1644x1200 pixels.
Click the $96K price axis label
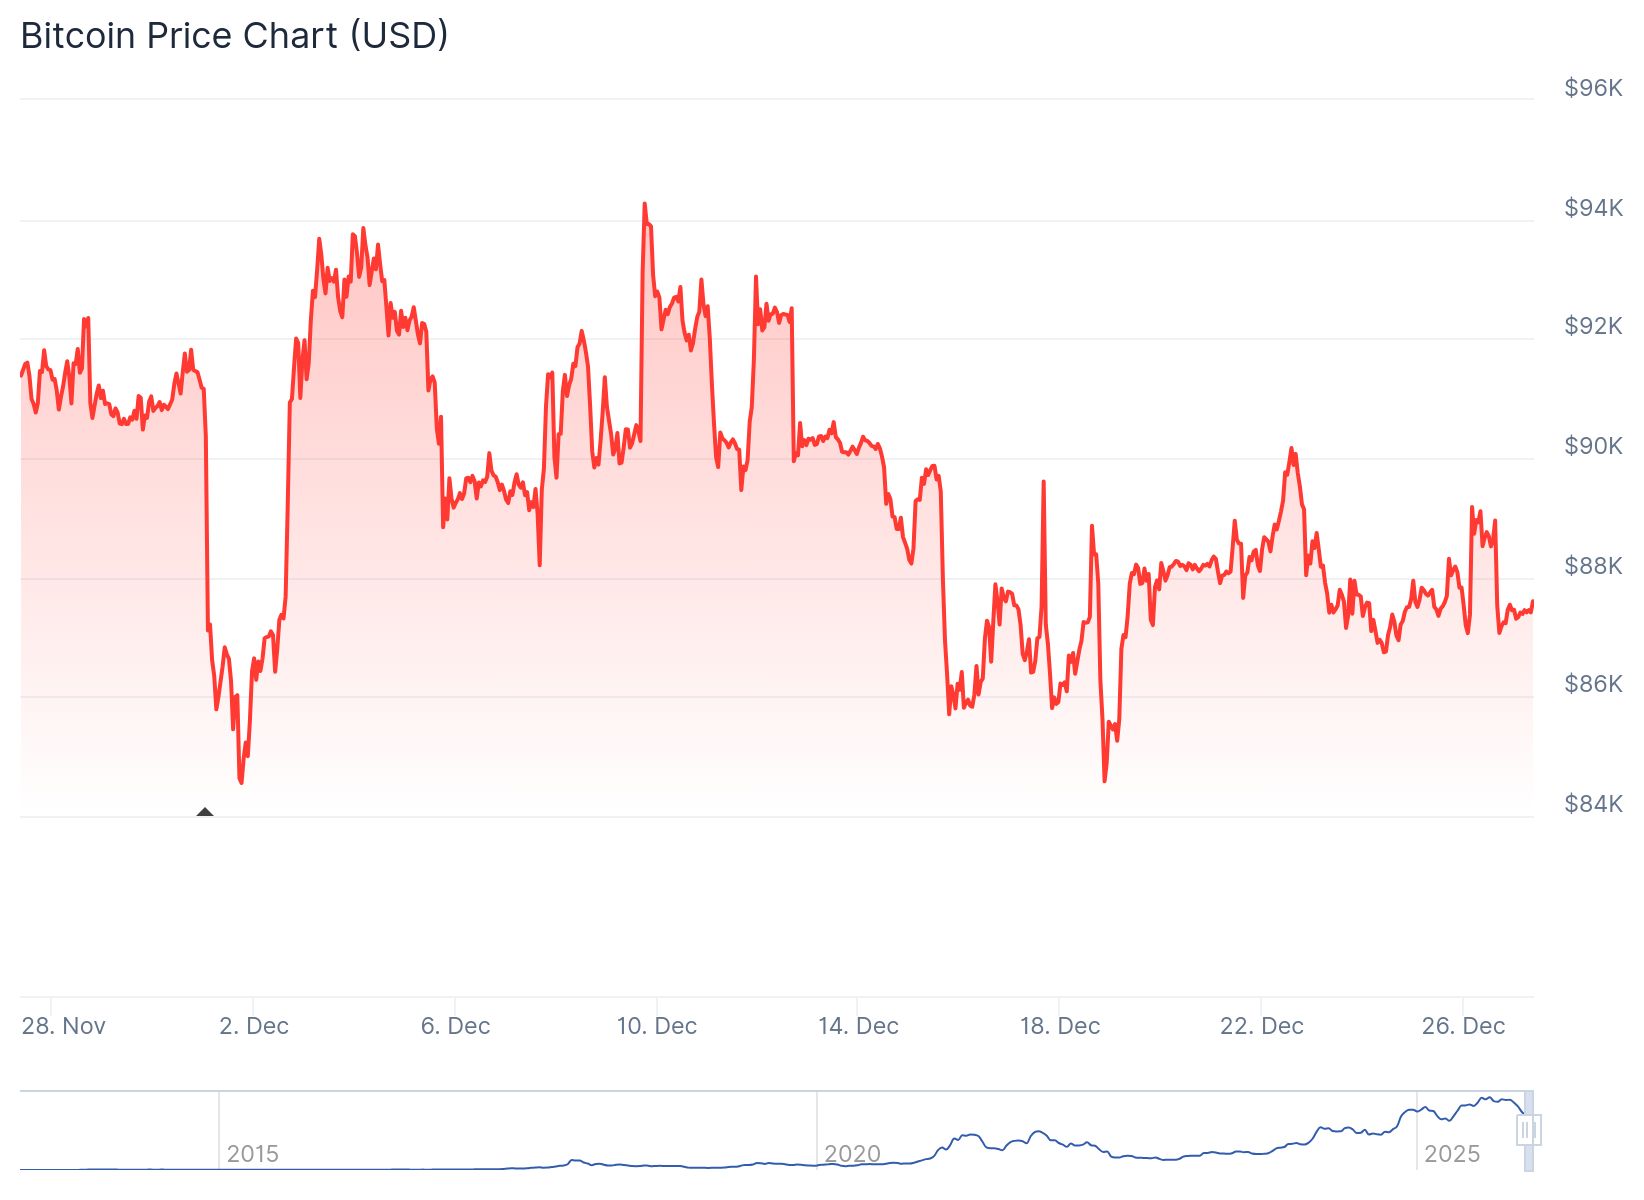(1593, 88)
